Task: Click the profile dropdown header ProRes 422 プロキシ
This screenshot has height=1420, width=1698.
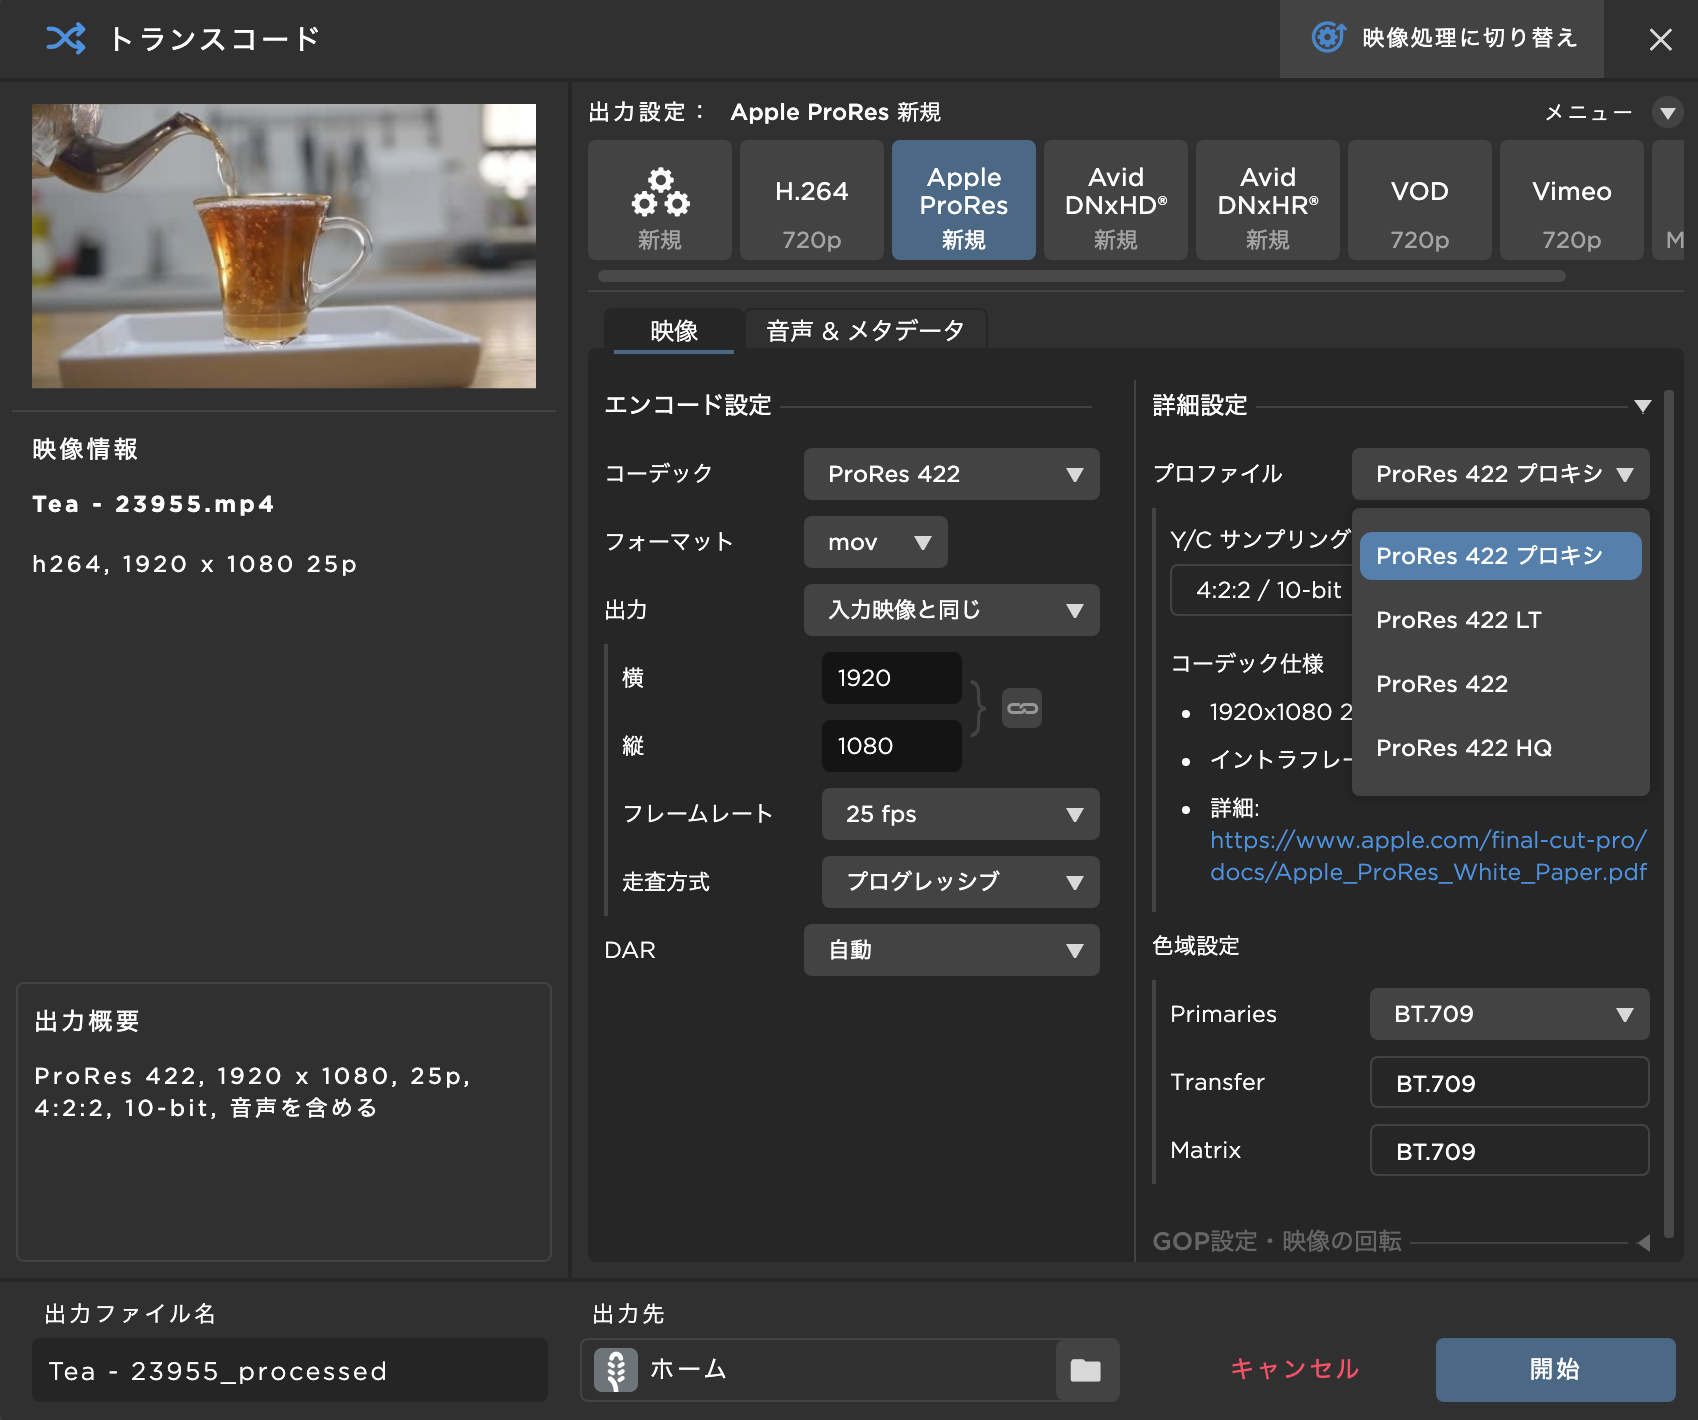Action: [x=1501, y=474]
